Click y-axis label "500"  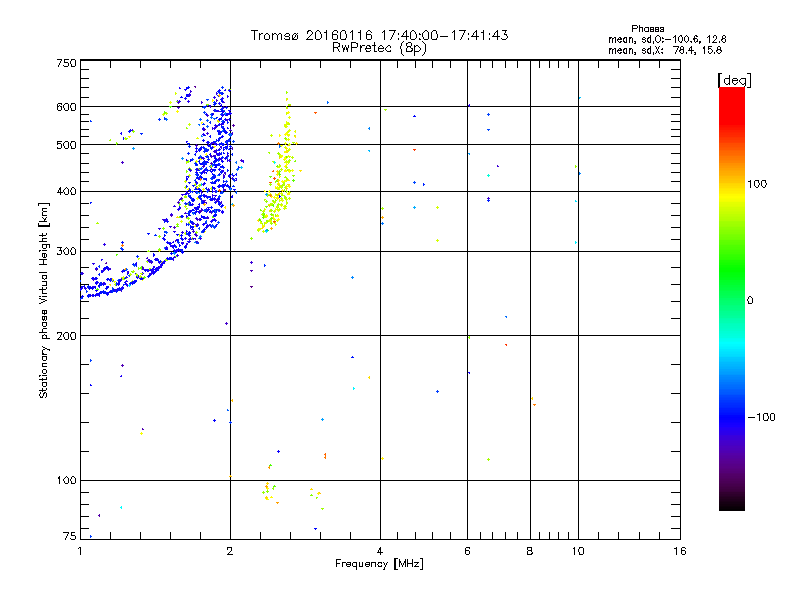(66, 145)
